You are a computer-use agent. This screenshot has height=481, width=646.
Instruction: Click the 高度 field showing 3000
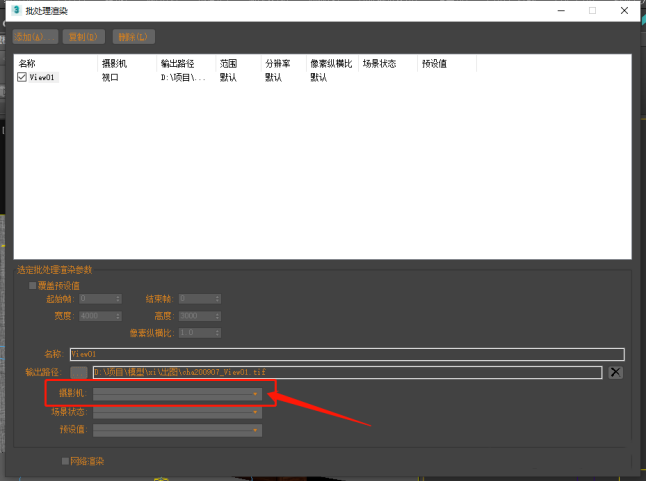tap(200, 316)
